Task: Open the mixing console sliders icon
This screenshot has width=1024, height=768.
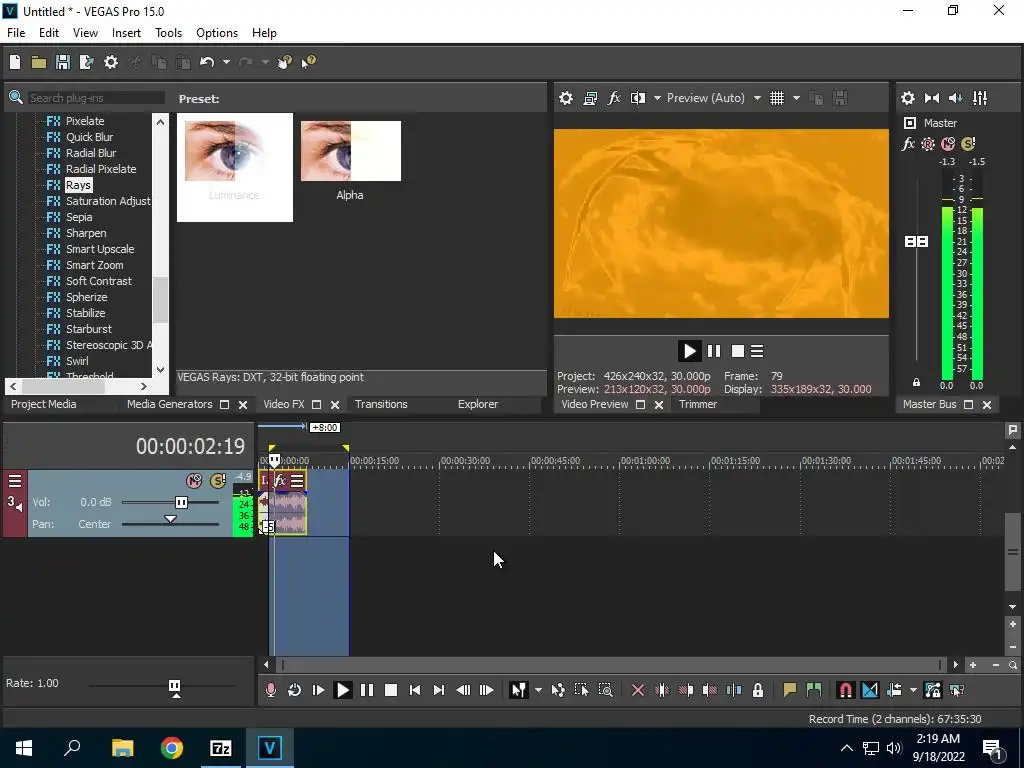Action: (980, 98)
